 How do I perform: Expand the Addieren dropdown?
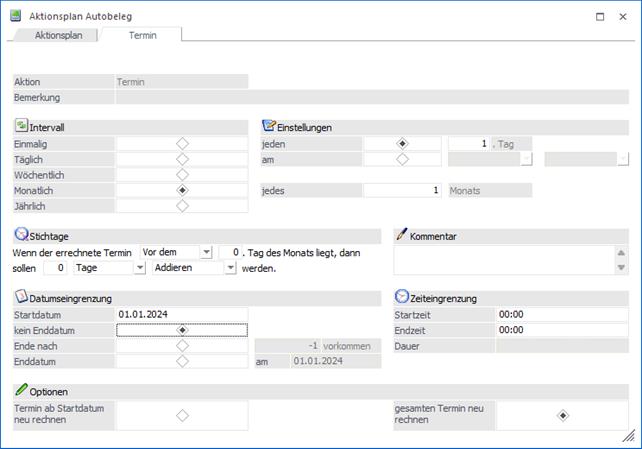pos(230,268)
